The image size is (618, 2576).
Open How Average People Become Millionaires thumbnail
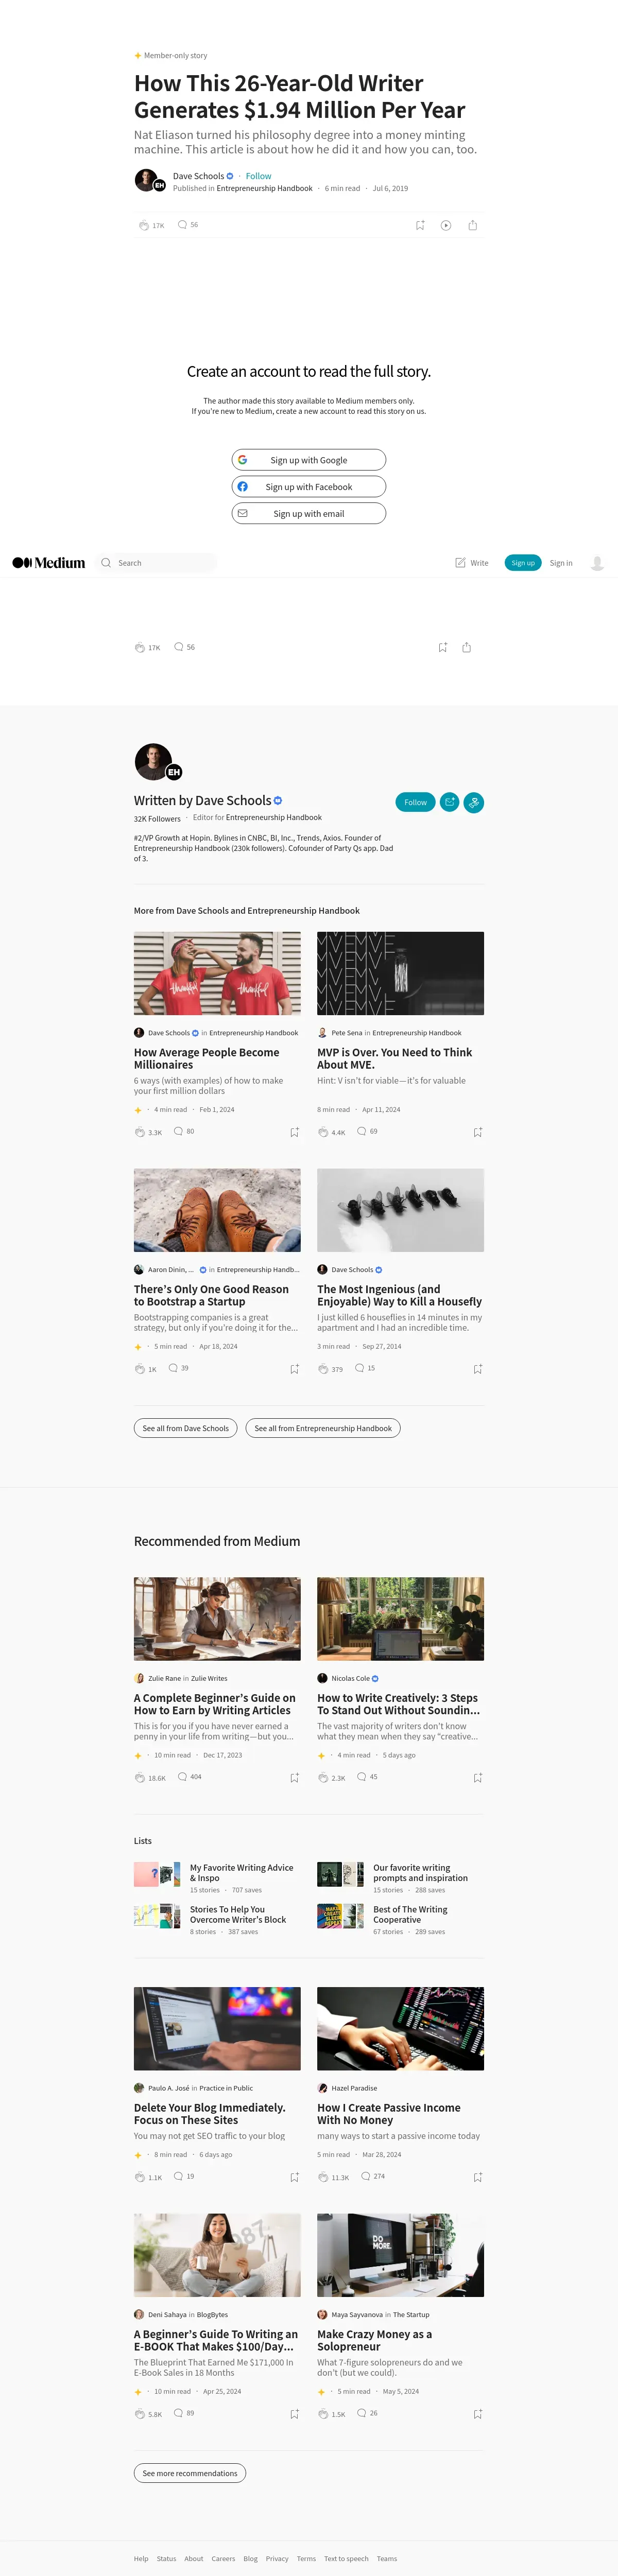pyautogui.click(x=217, y=973)
